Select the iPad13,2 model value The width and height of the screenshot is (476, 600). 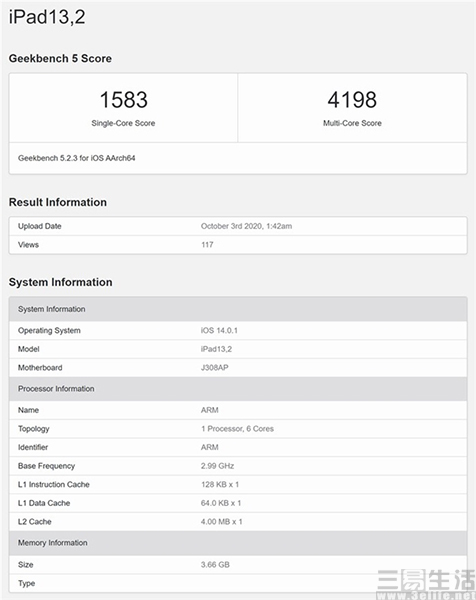click(x=216, y=349)
